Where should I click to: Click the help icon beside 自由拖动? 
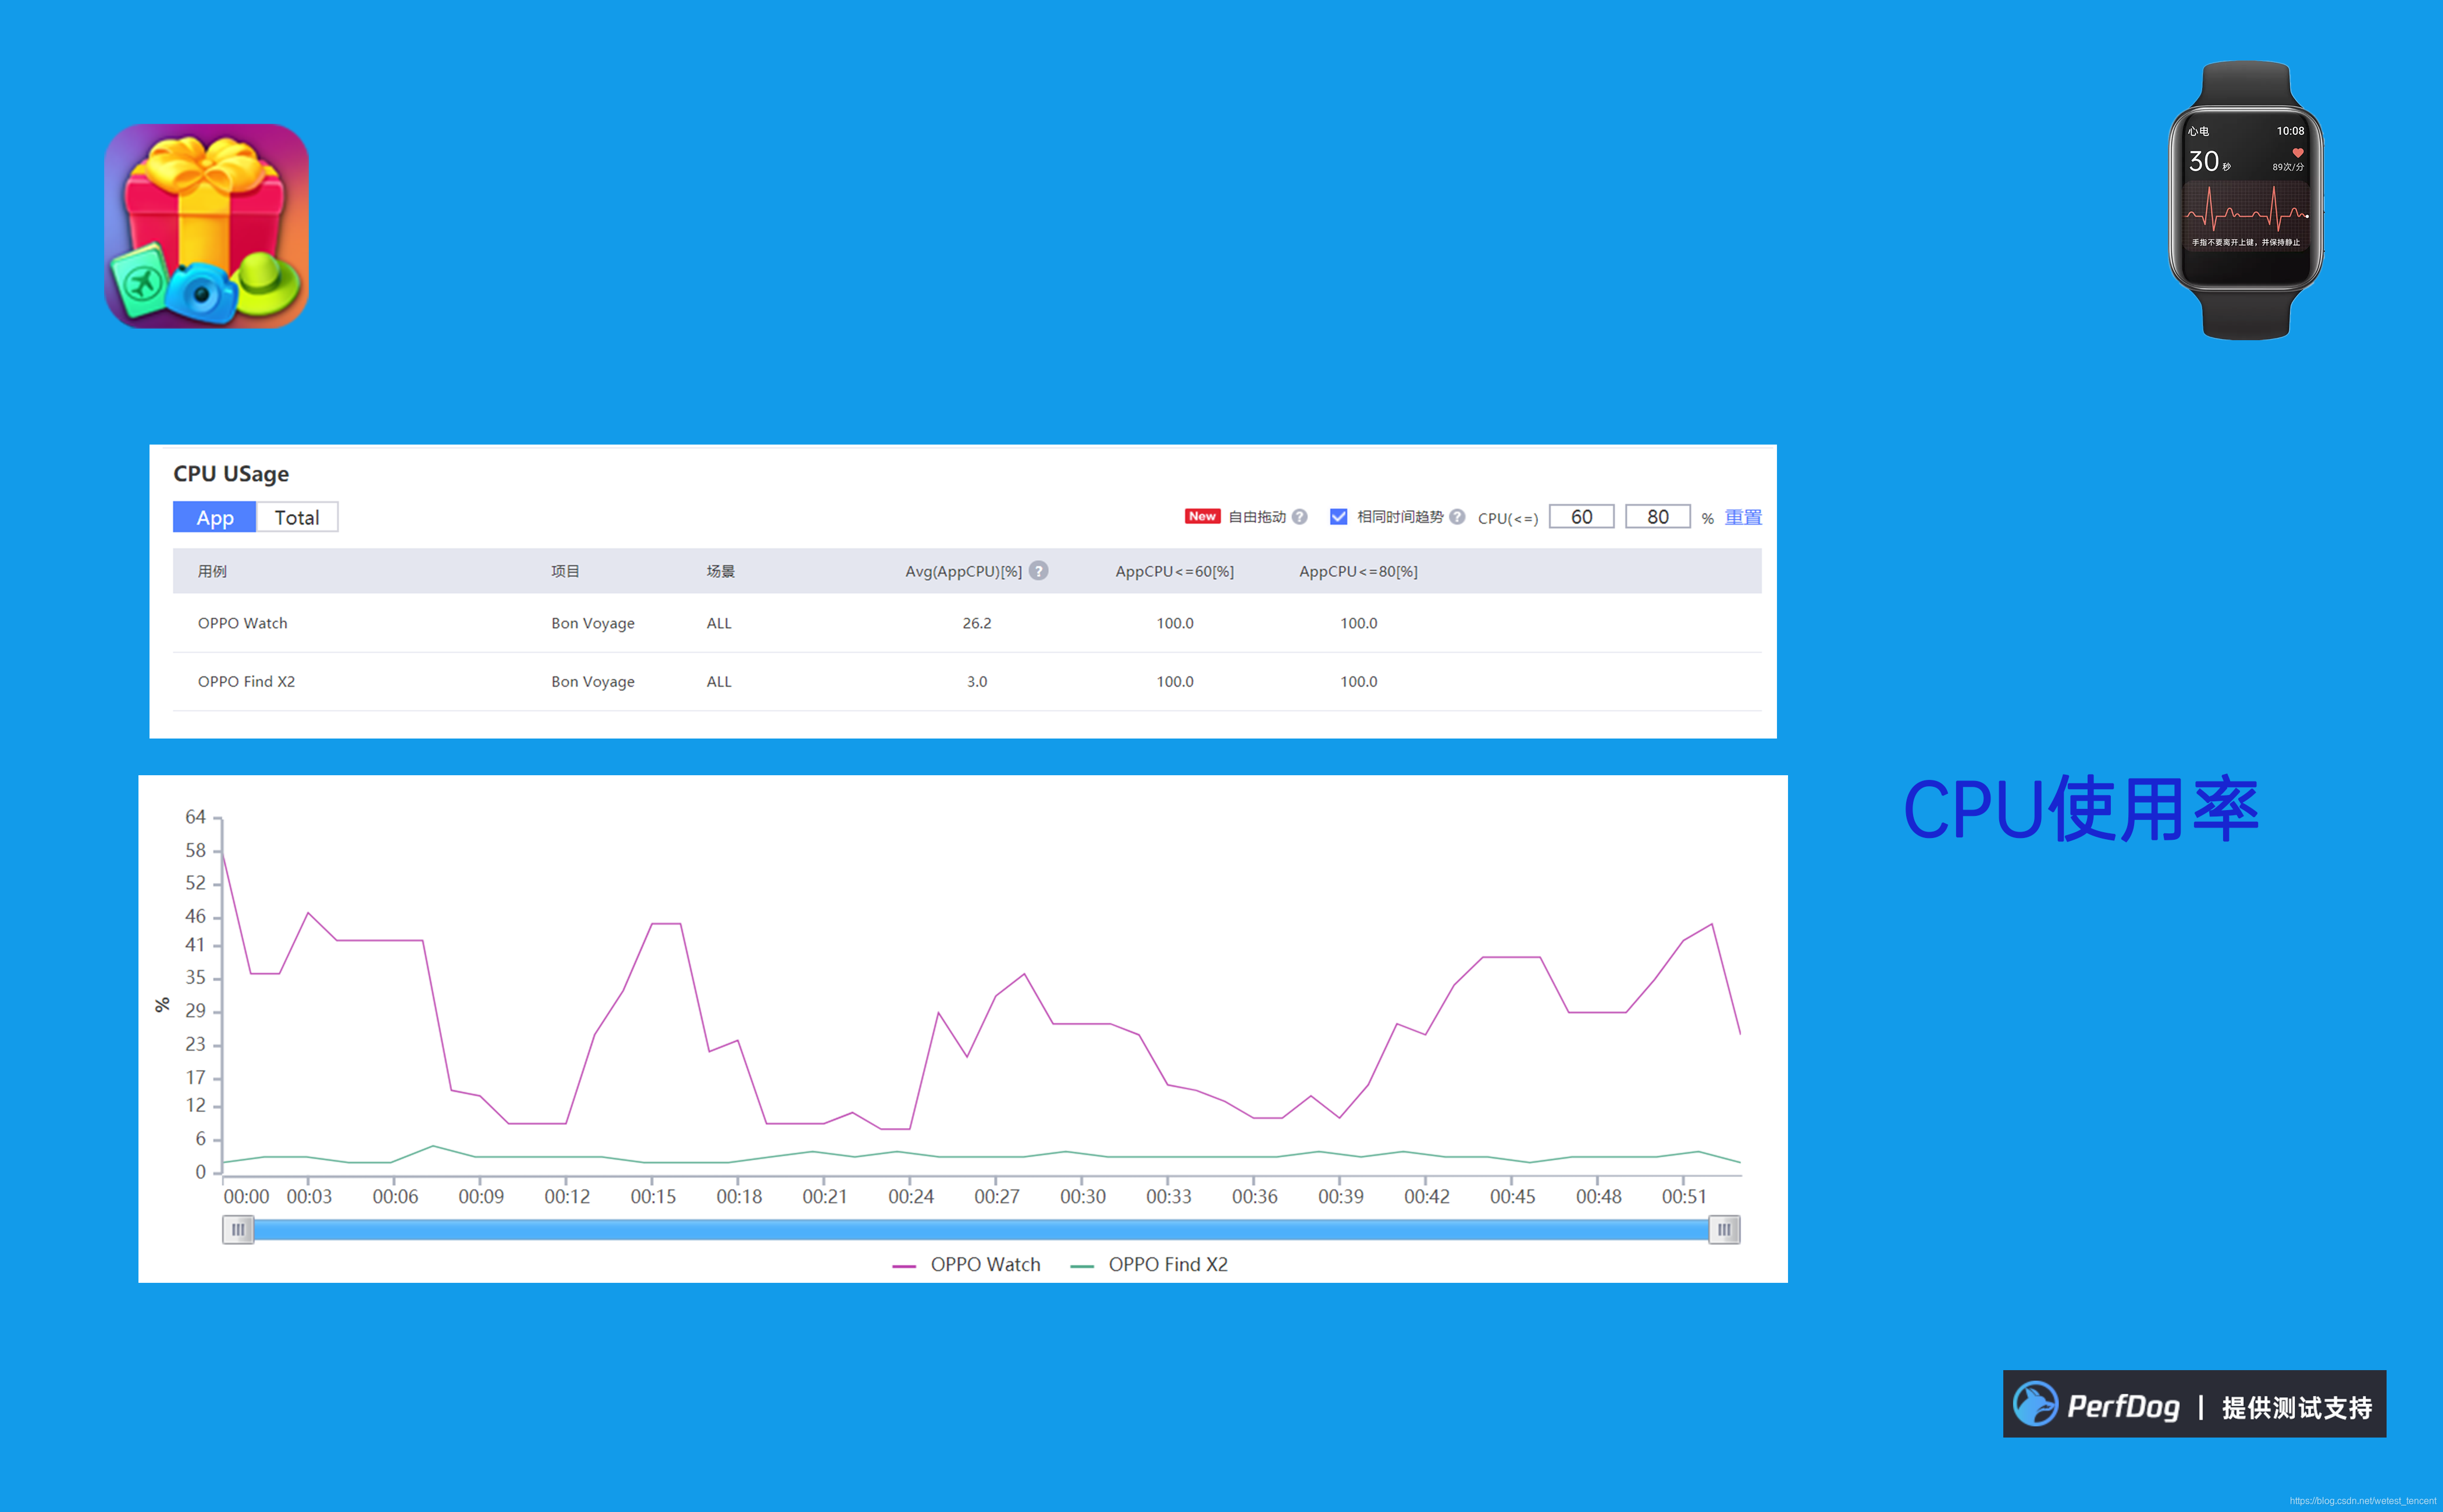(x=1299, y=517)
